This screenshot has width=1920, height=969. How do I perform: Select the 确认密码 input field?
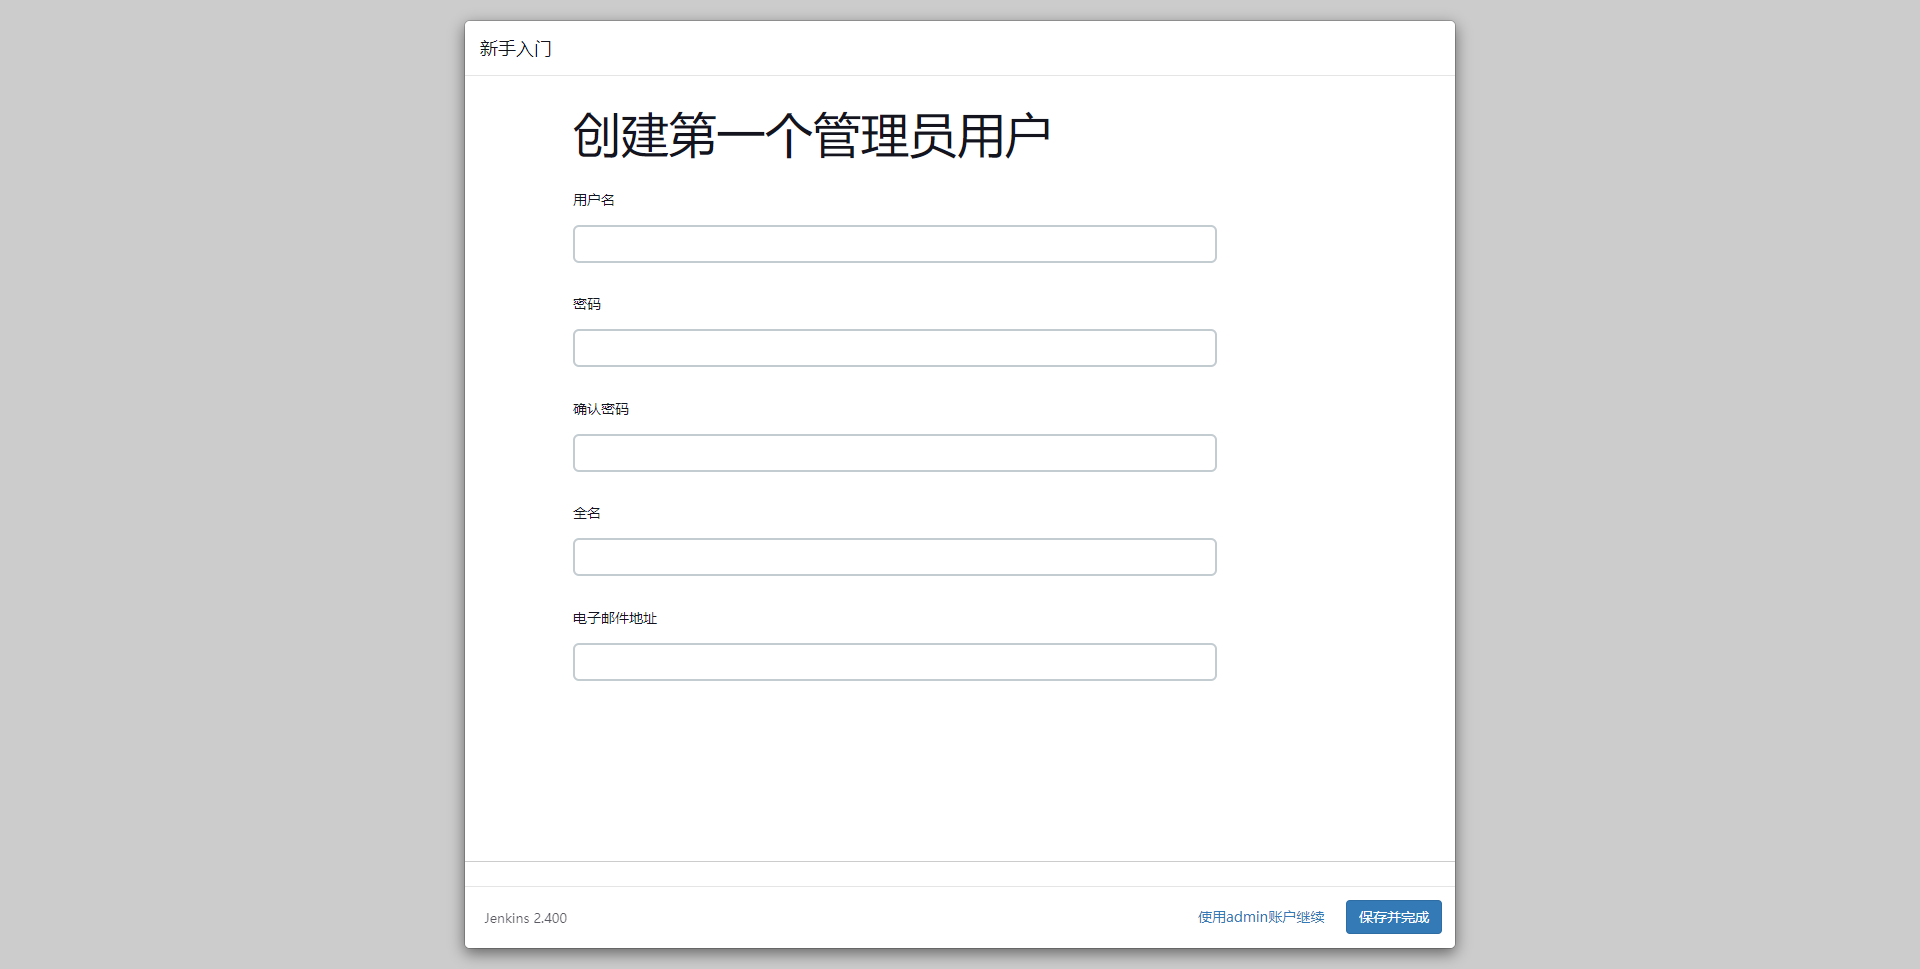pos(894,453)
